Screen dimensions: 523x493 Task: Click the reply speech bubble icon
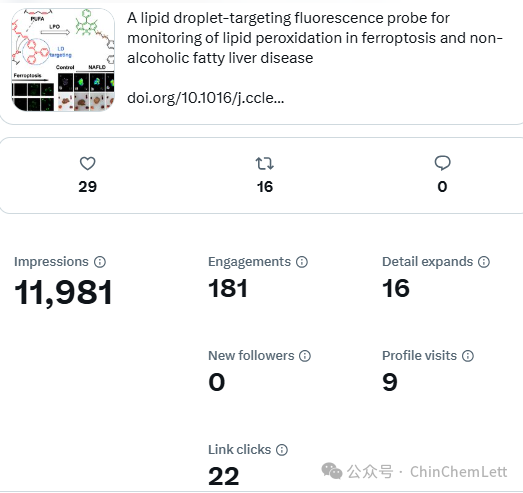[443, 163]
